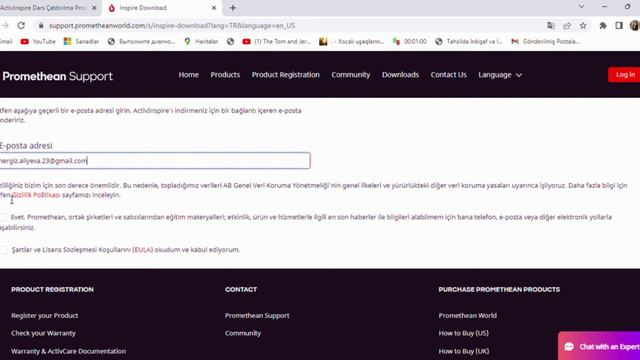This screenshot has height=360, width=640.
Task: Expand the Language dropdown
Action: point(500,75)
